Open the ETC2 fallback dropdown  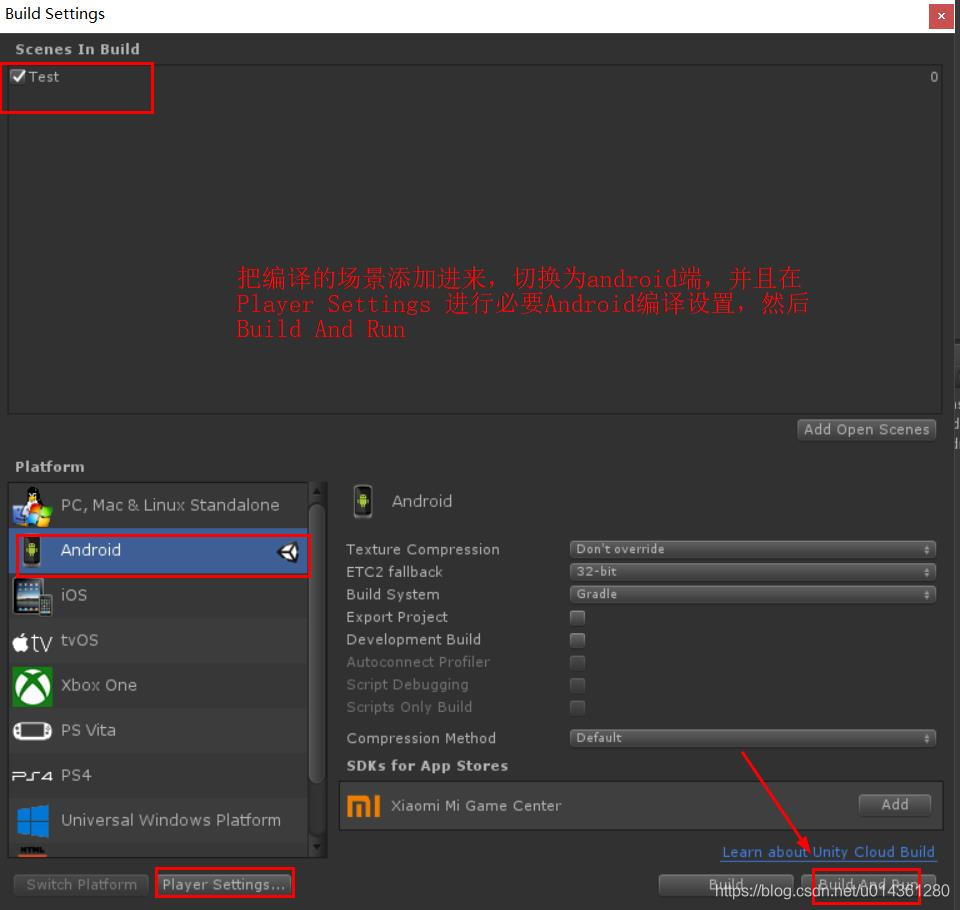752,572
